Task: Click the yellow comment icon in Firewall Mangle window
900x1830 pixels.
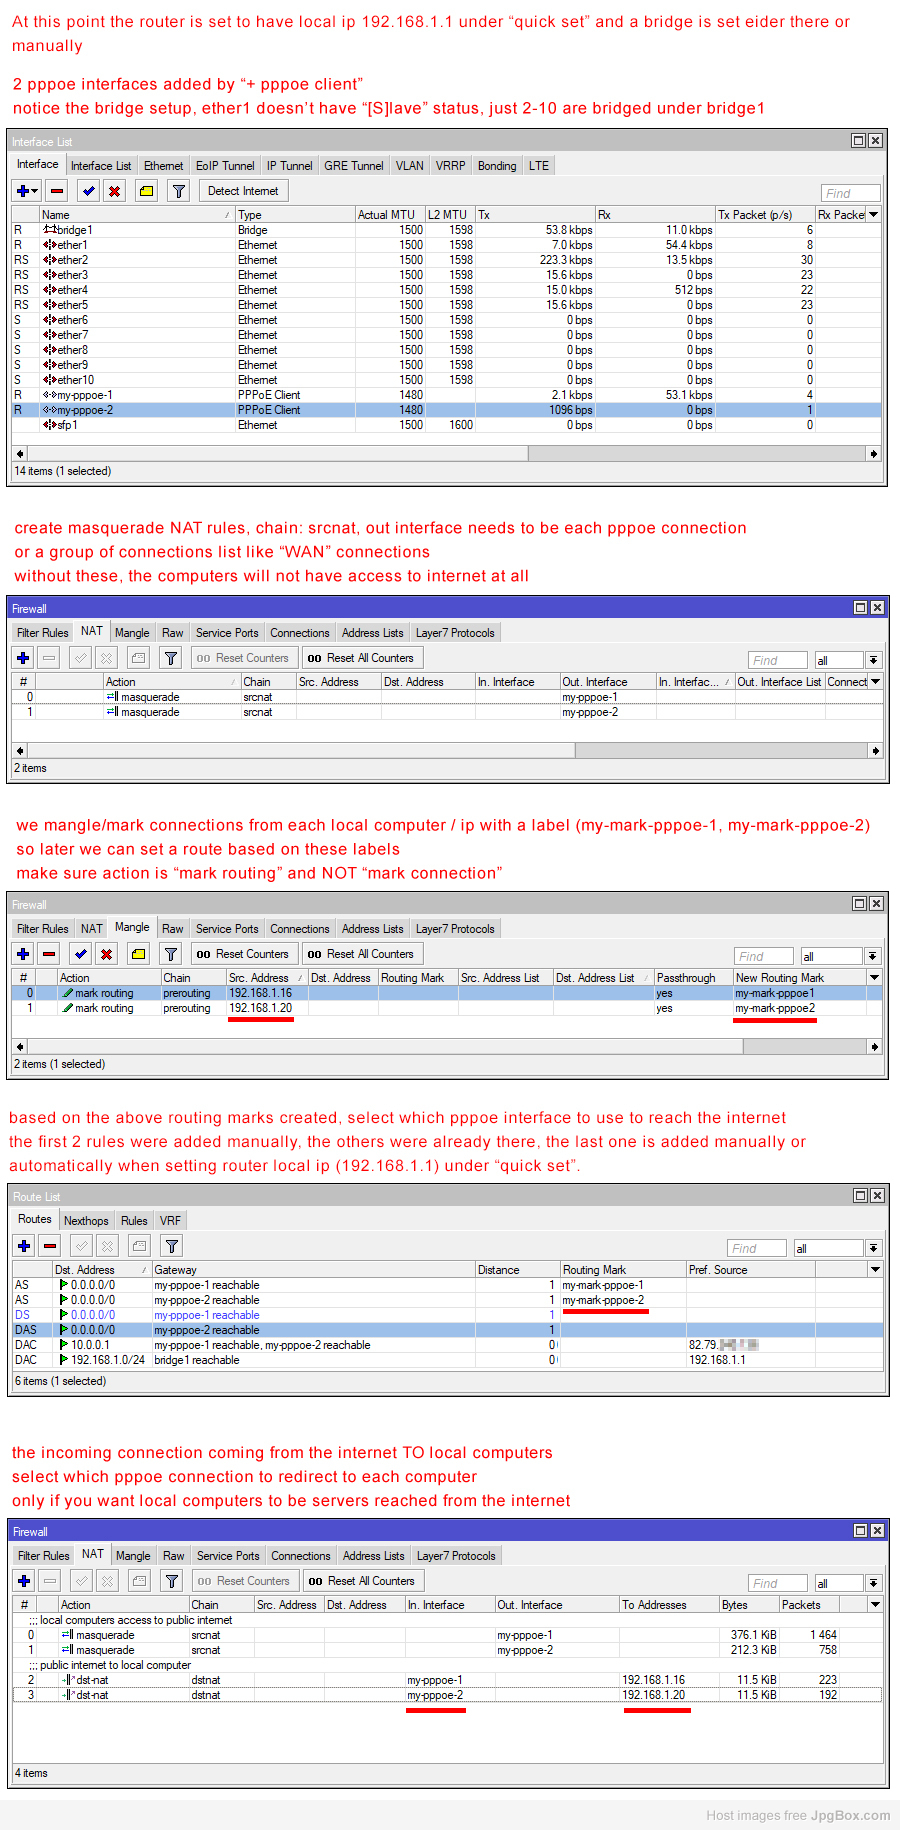Action: click(x=138, y=954)
